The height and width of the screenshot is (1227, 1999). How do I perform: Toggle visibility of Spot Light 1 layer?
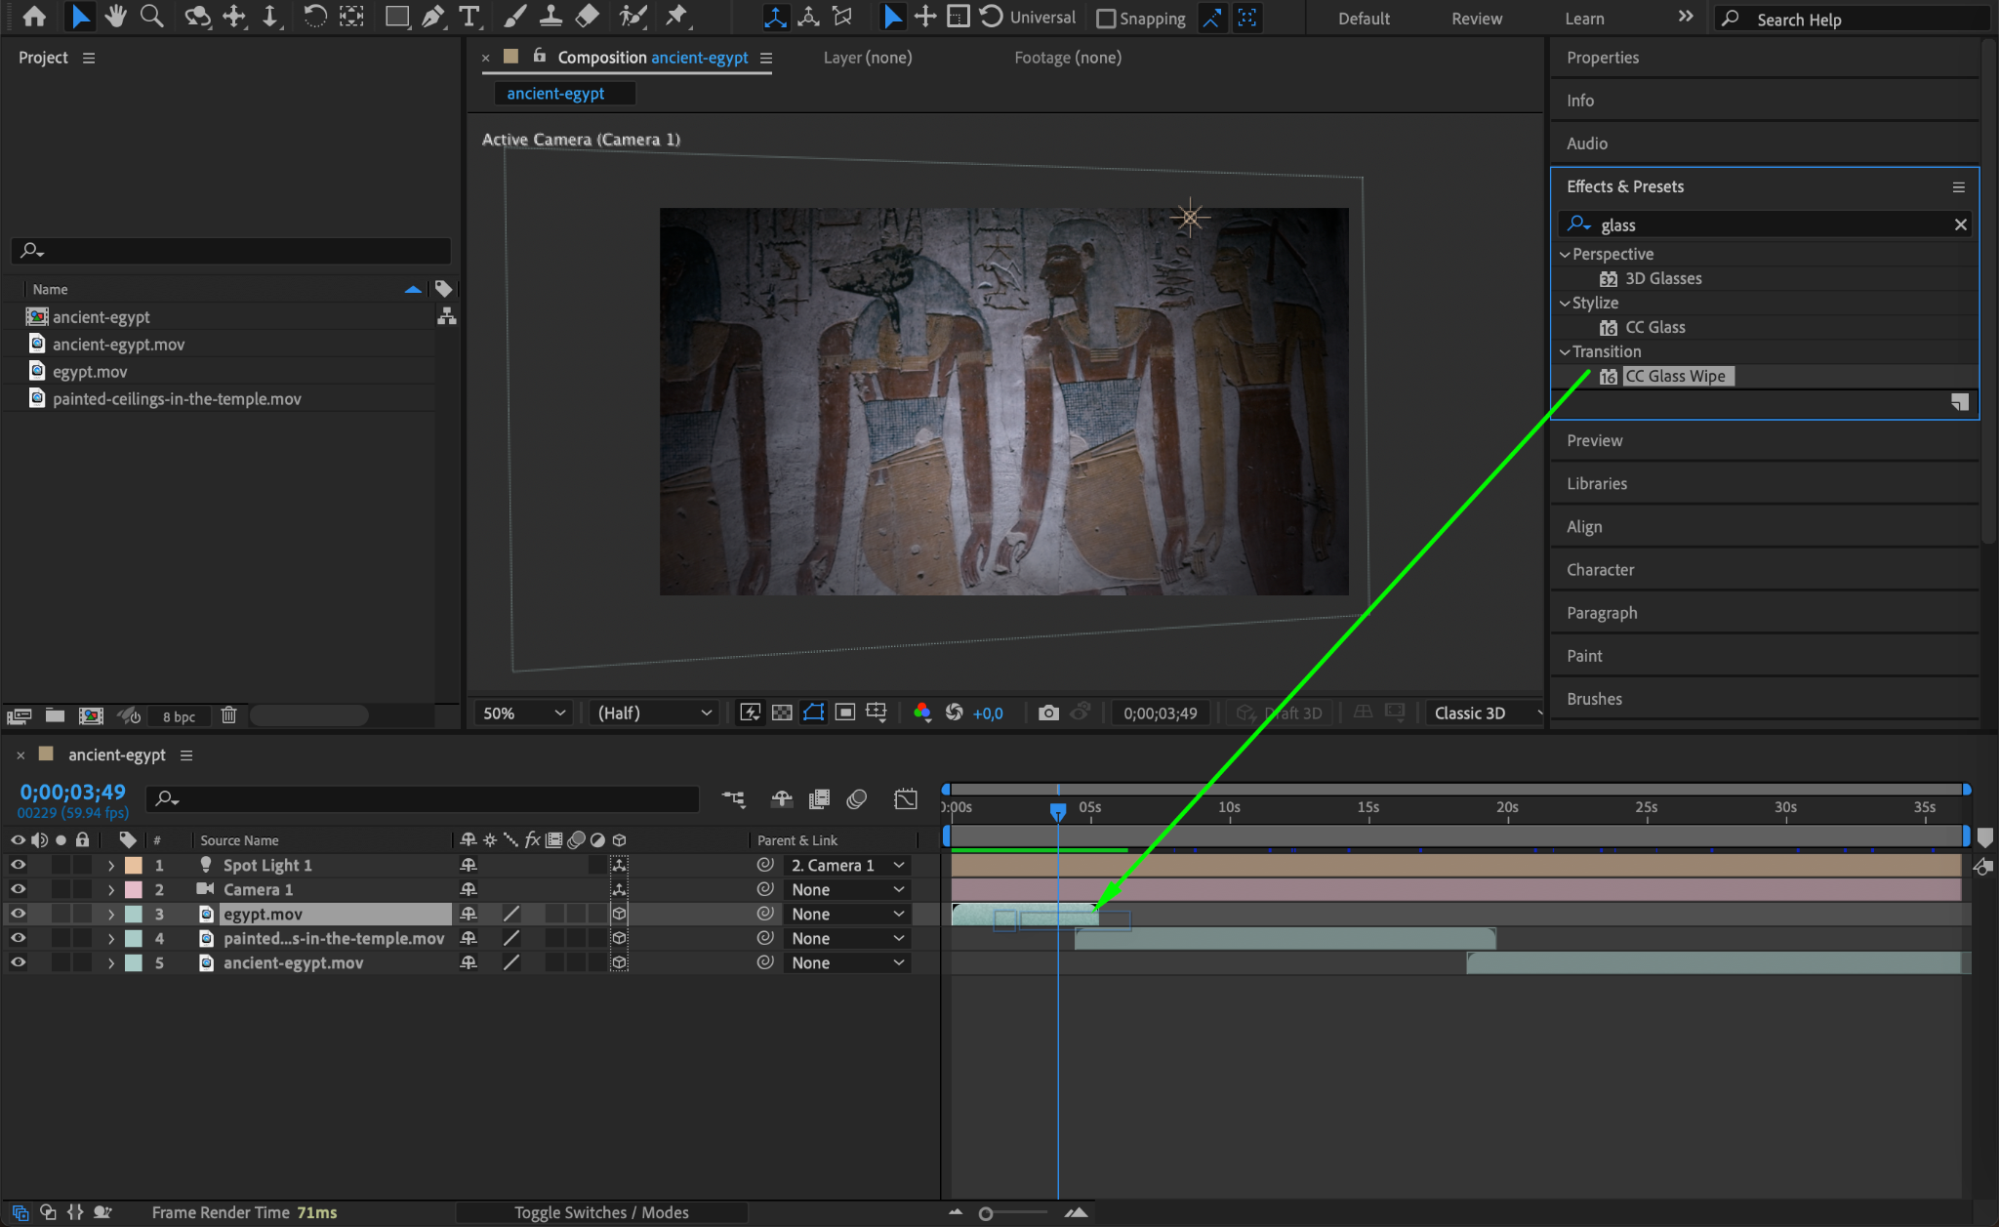pos(18,865)
